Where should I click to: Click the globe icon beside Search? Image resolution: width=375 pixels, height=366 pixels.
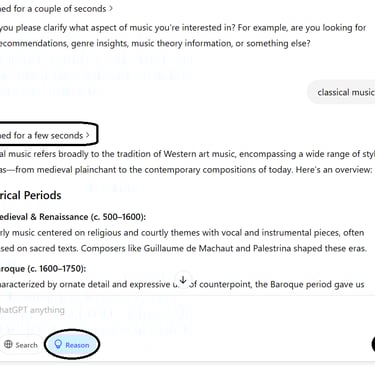(x=8, y=344)
